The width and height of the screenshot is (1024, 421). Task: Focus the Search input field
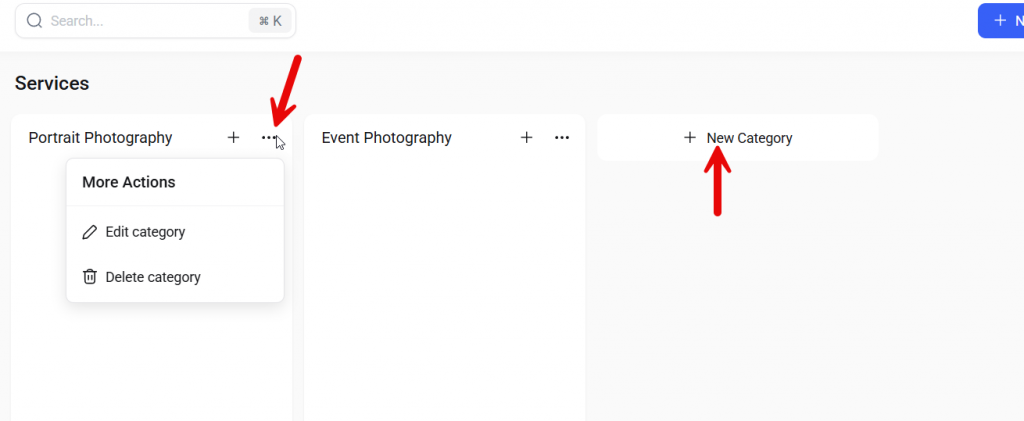[x=140, y=21]
